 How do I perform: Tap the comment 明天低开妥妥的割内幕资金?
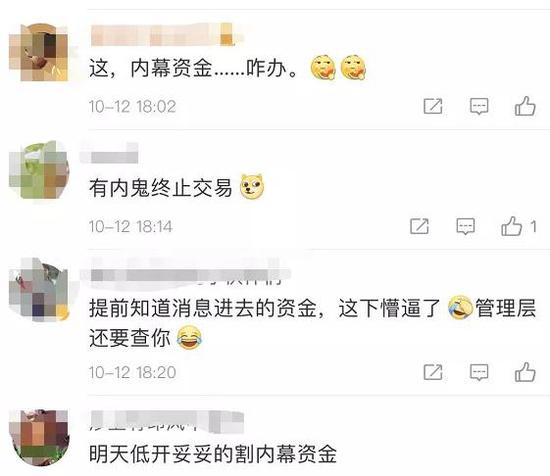(x=213, y=454)
